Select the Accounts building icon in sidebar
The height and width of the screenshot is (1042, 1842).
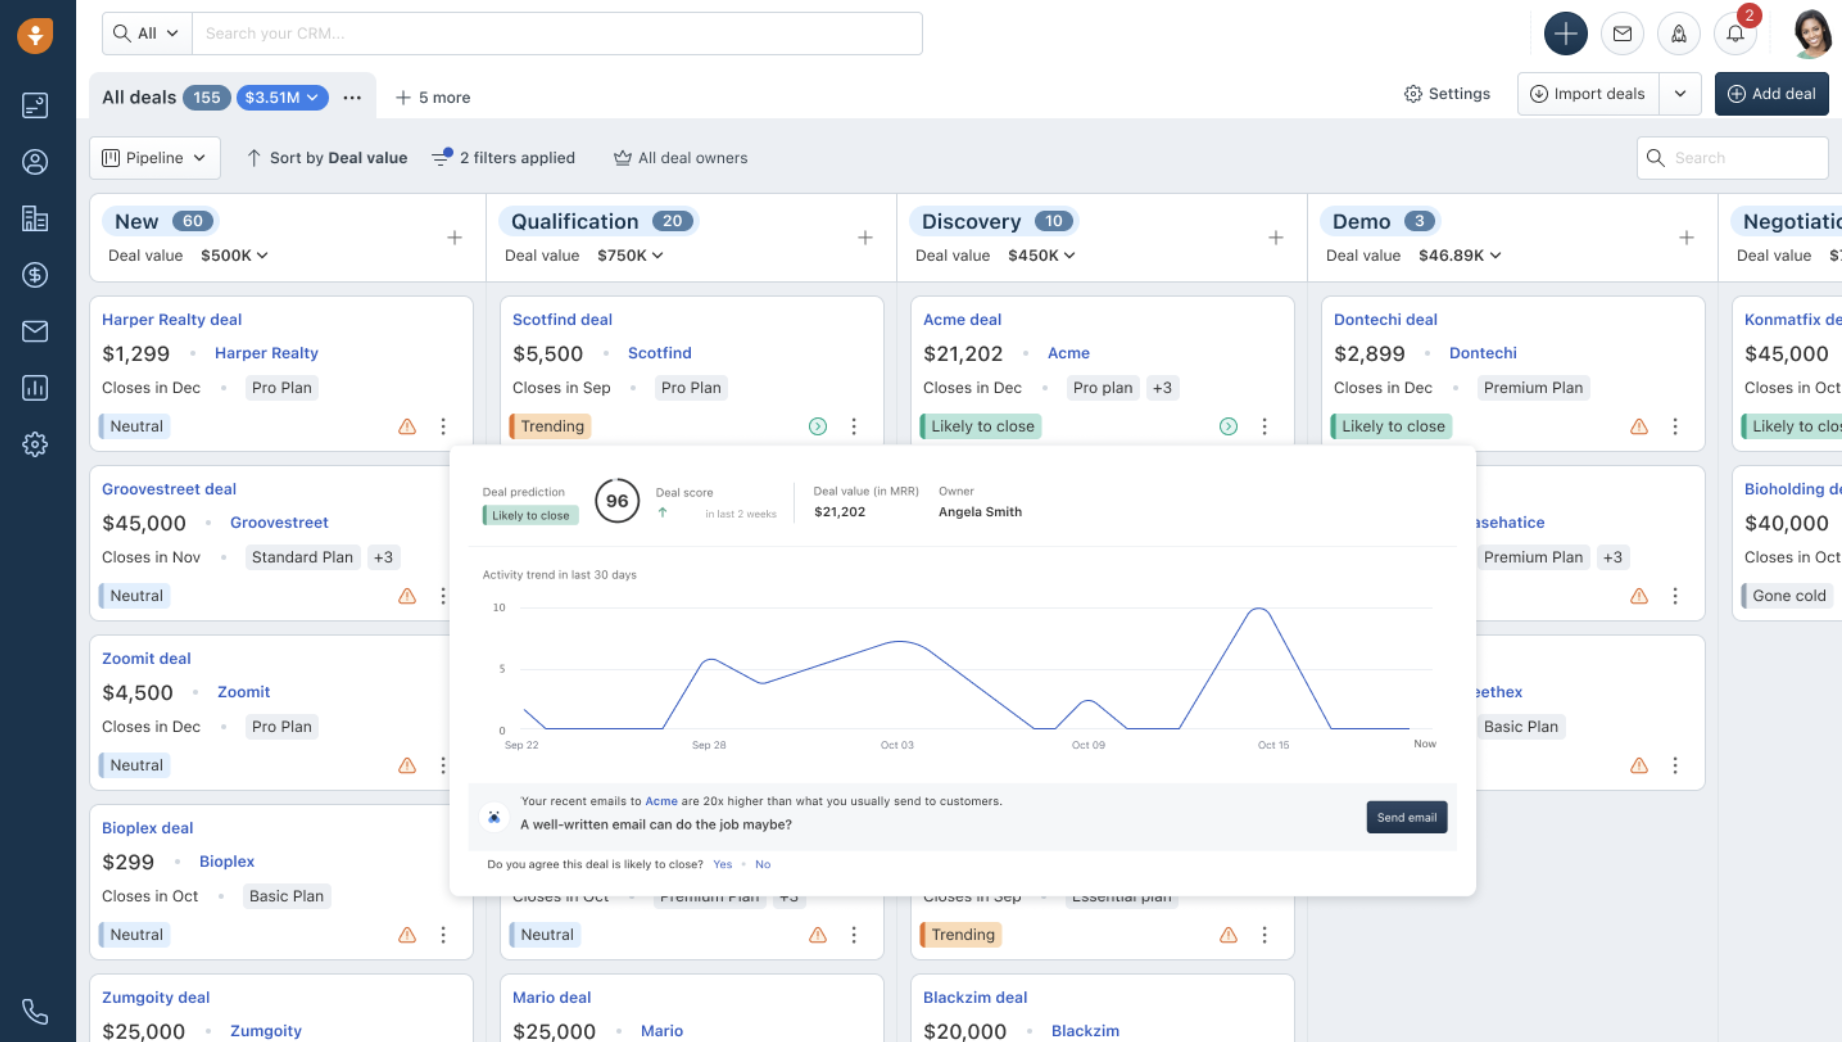36,218
